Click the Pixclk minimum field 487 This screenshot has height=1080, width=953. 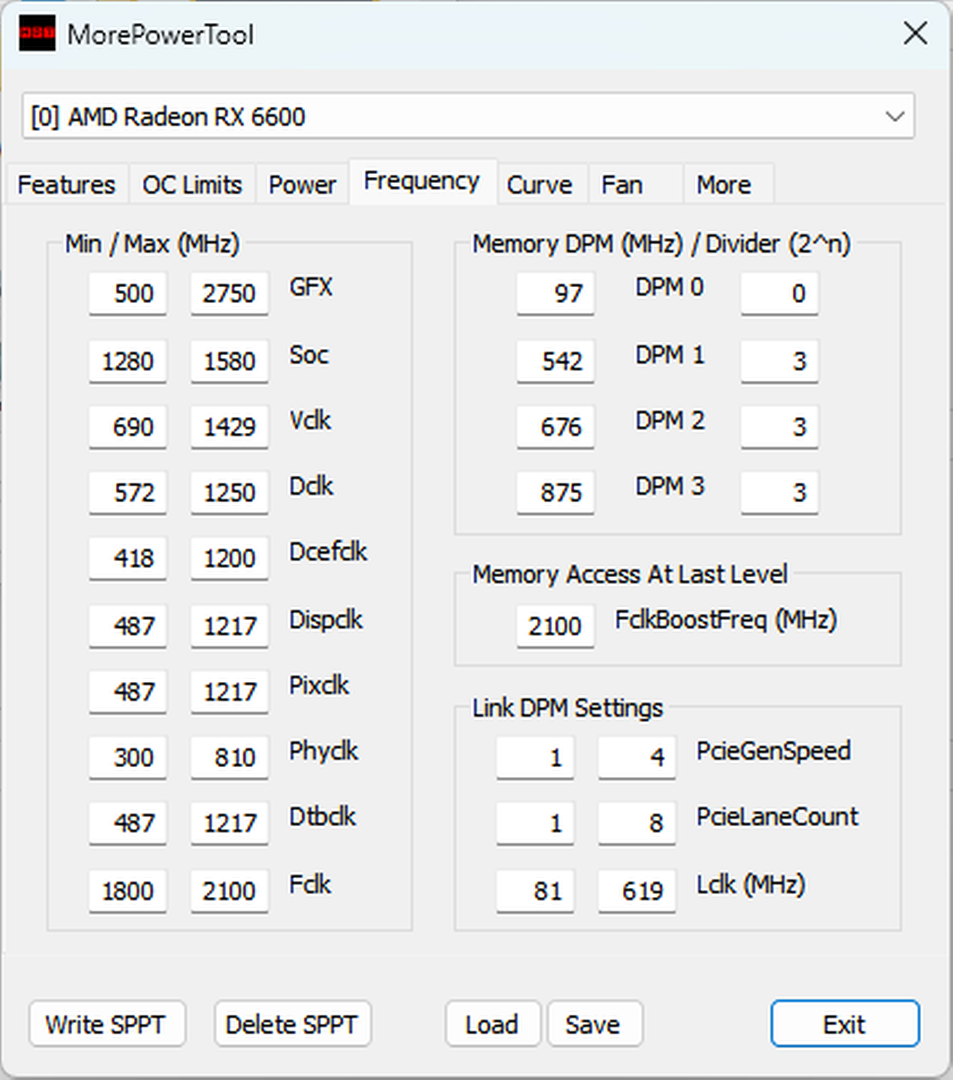tap(127, 692)
